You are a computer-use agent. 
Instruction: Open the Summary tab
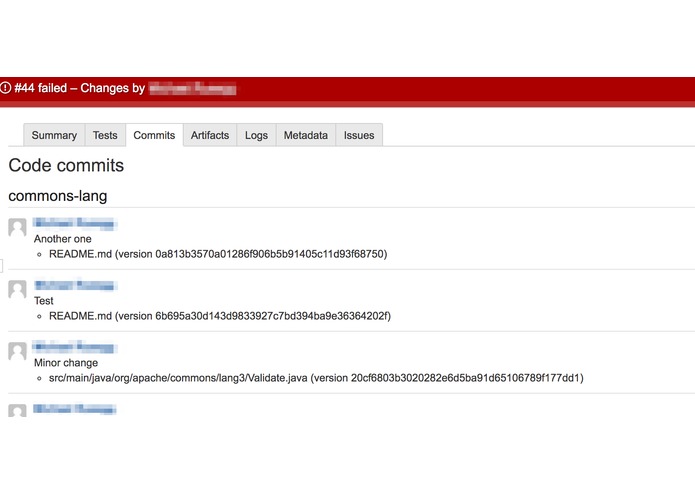54,135
